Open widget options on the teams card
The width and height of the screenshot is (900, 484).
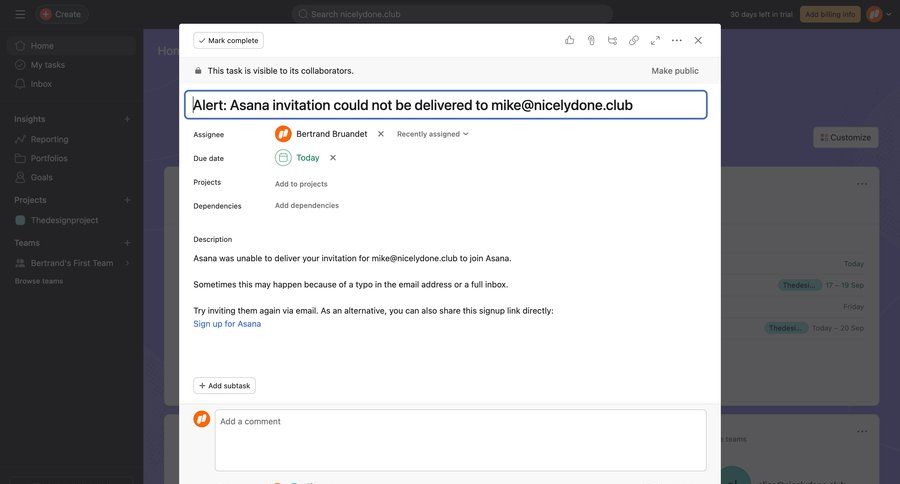[x=862, y=431]
